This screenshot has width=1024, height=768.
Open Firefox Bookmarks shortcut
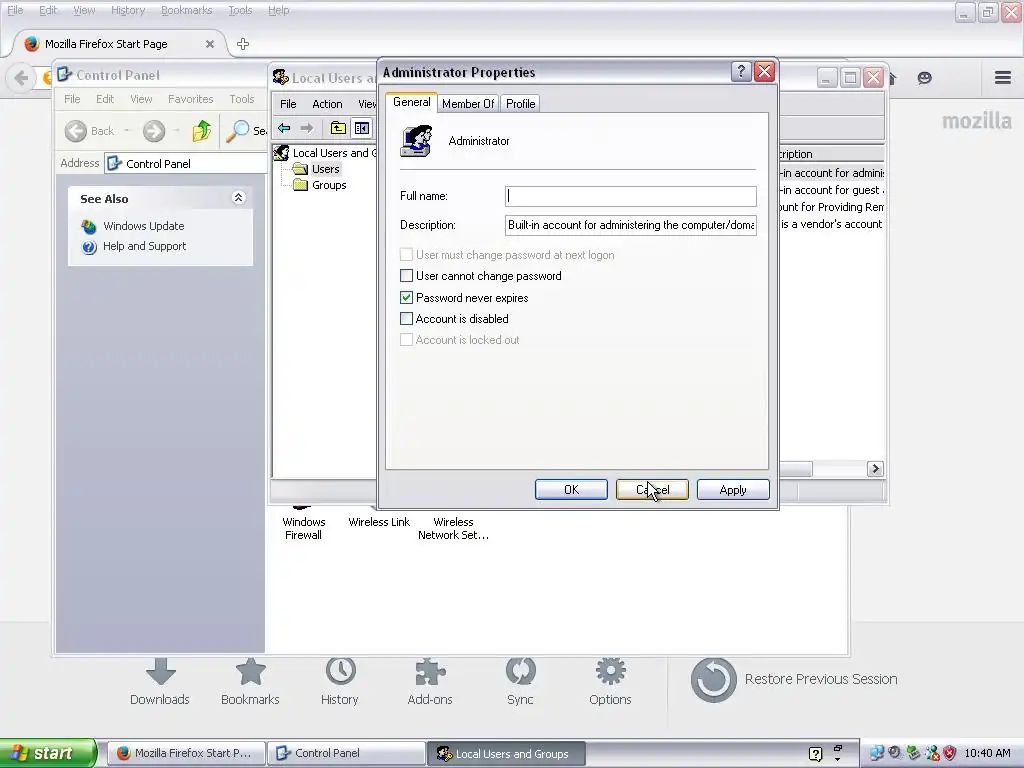coord(250,682)
